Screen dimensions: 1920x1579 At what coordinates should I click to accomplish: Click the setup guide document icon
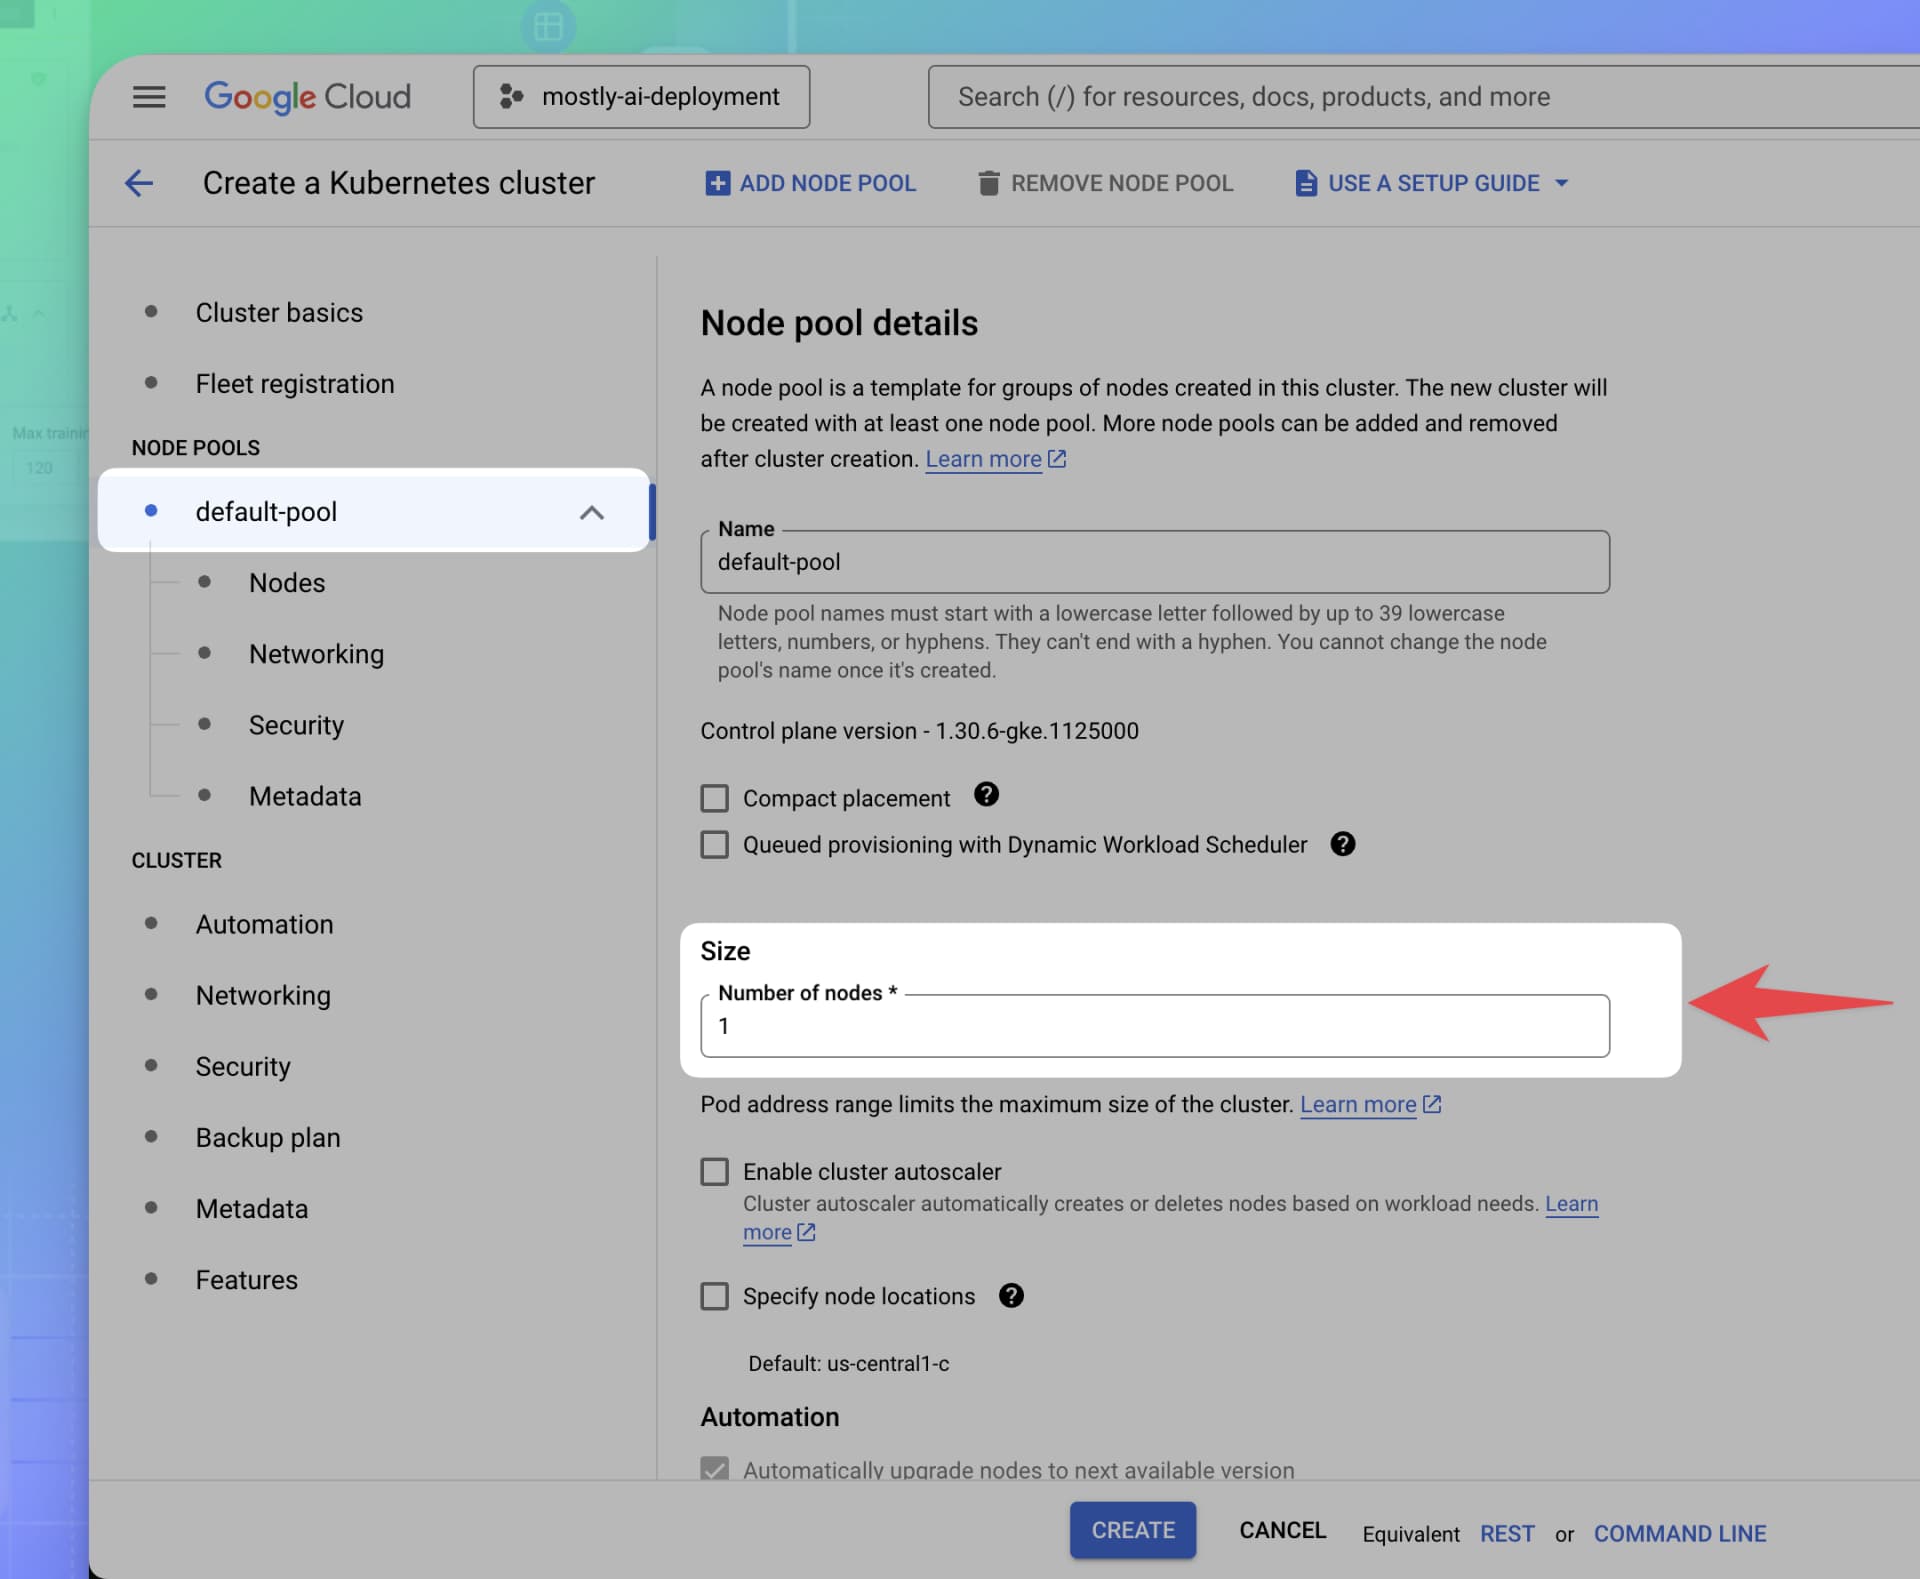[1304, 183]
